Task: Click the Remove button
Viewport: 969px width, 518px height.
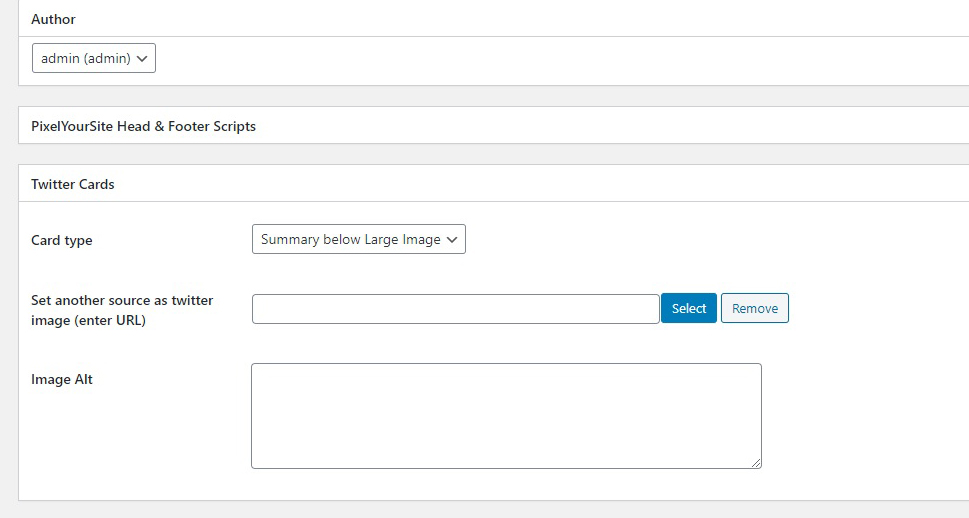Action: point(755,308)
